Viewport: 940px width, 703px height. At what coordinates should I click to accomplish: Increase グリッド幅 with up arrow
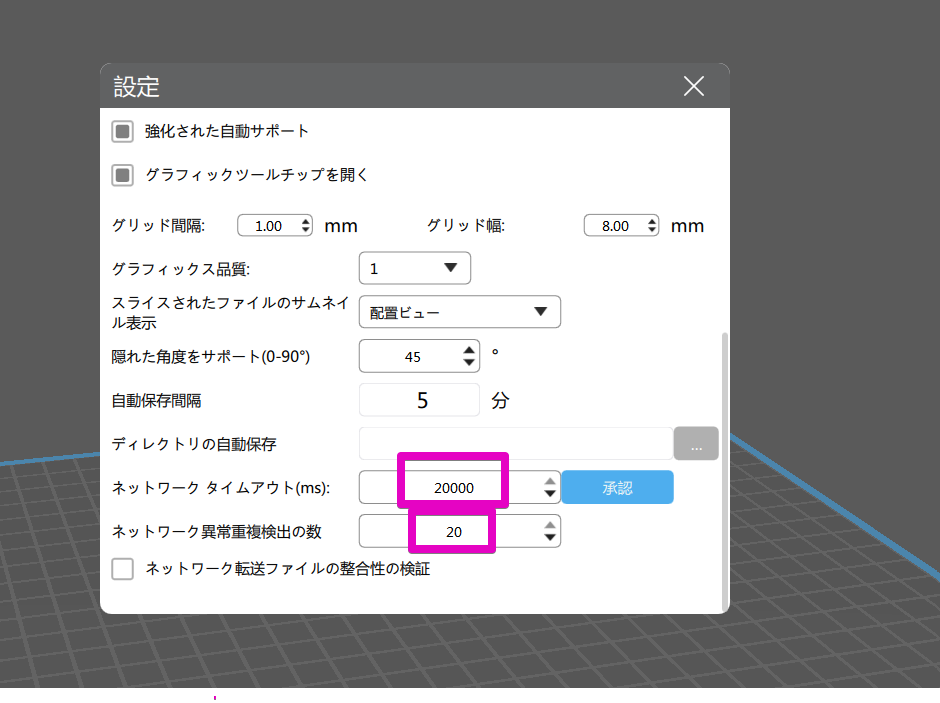[x=652, y=221]
